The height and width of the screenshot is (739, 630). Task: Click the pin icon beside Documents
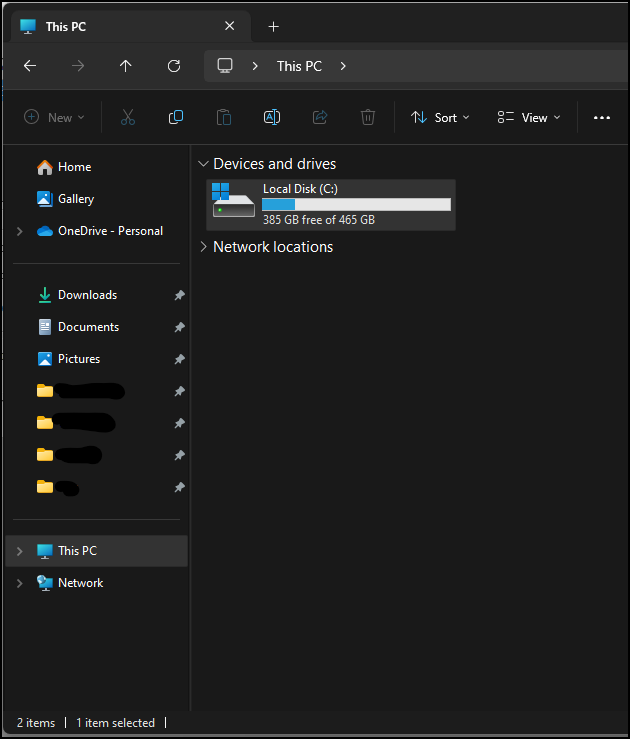point(180,328)
